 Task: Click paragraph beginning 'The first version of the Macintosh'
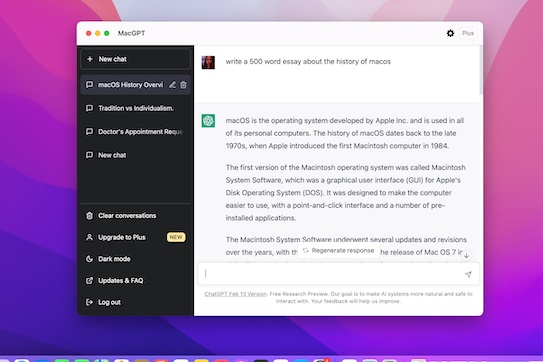click(x=346, y=193)
